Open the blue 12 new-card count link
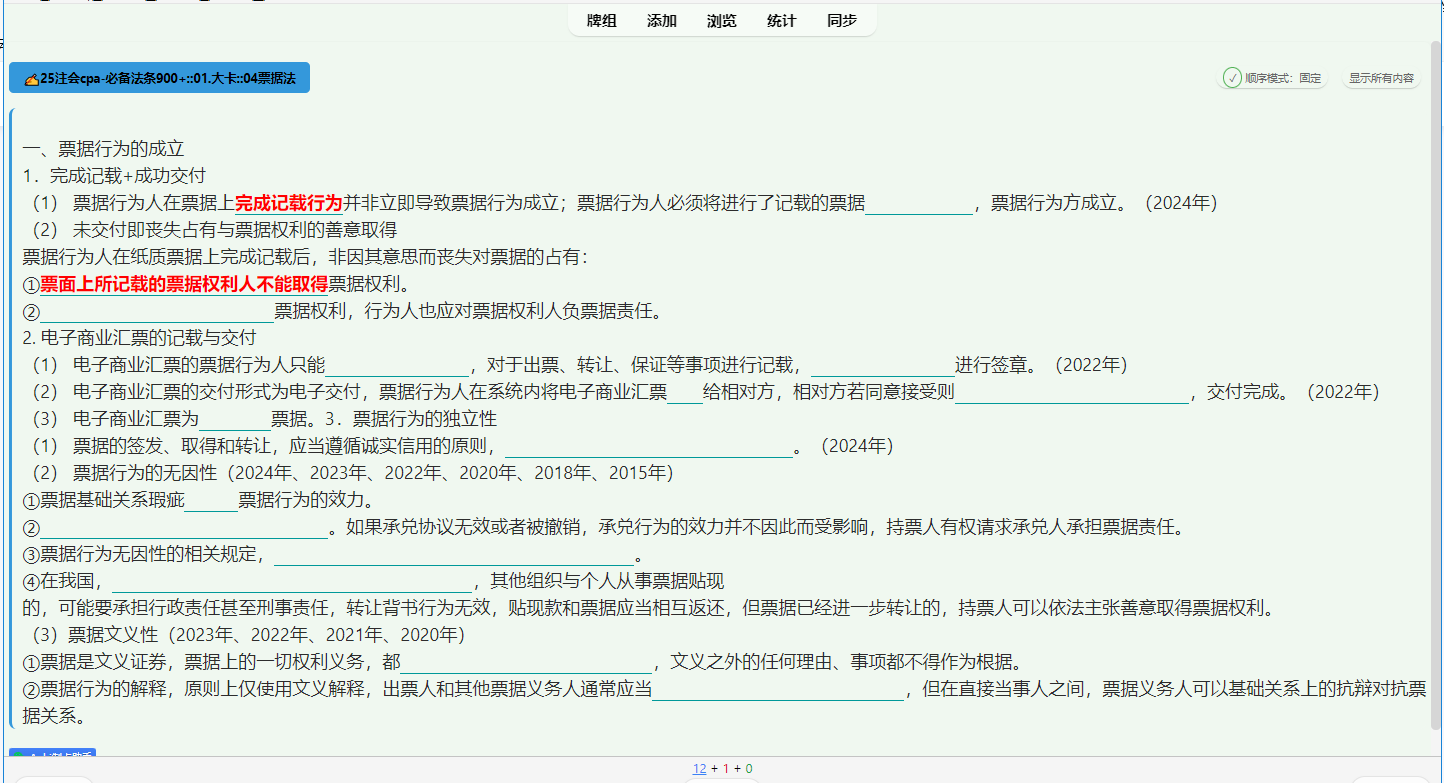 click(x=699, y=767)
